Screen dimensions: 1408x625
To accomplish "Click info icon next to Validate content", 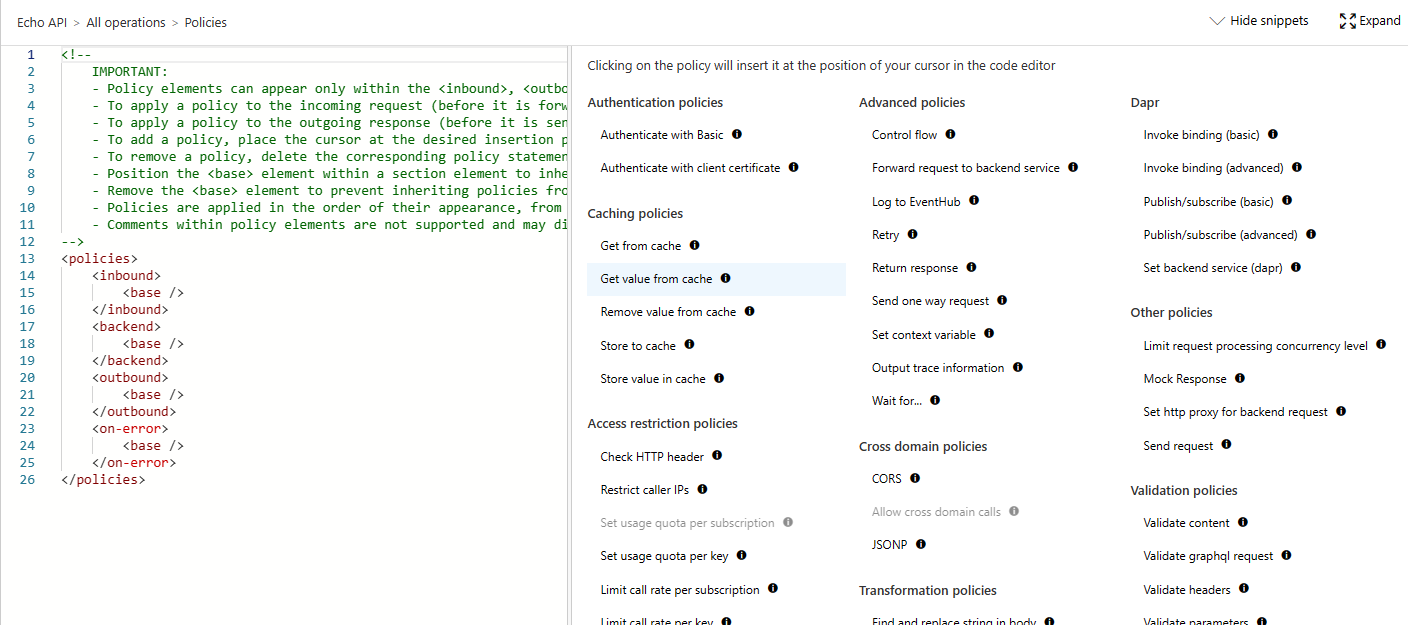I will click(1242, 522).
